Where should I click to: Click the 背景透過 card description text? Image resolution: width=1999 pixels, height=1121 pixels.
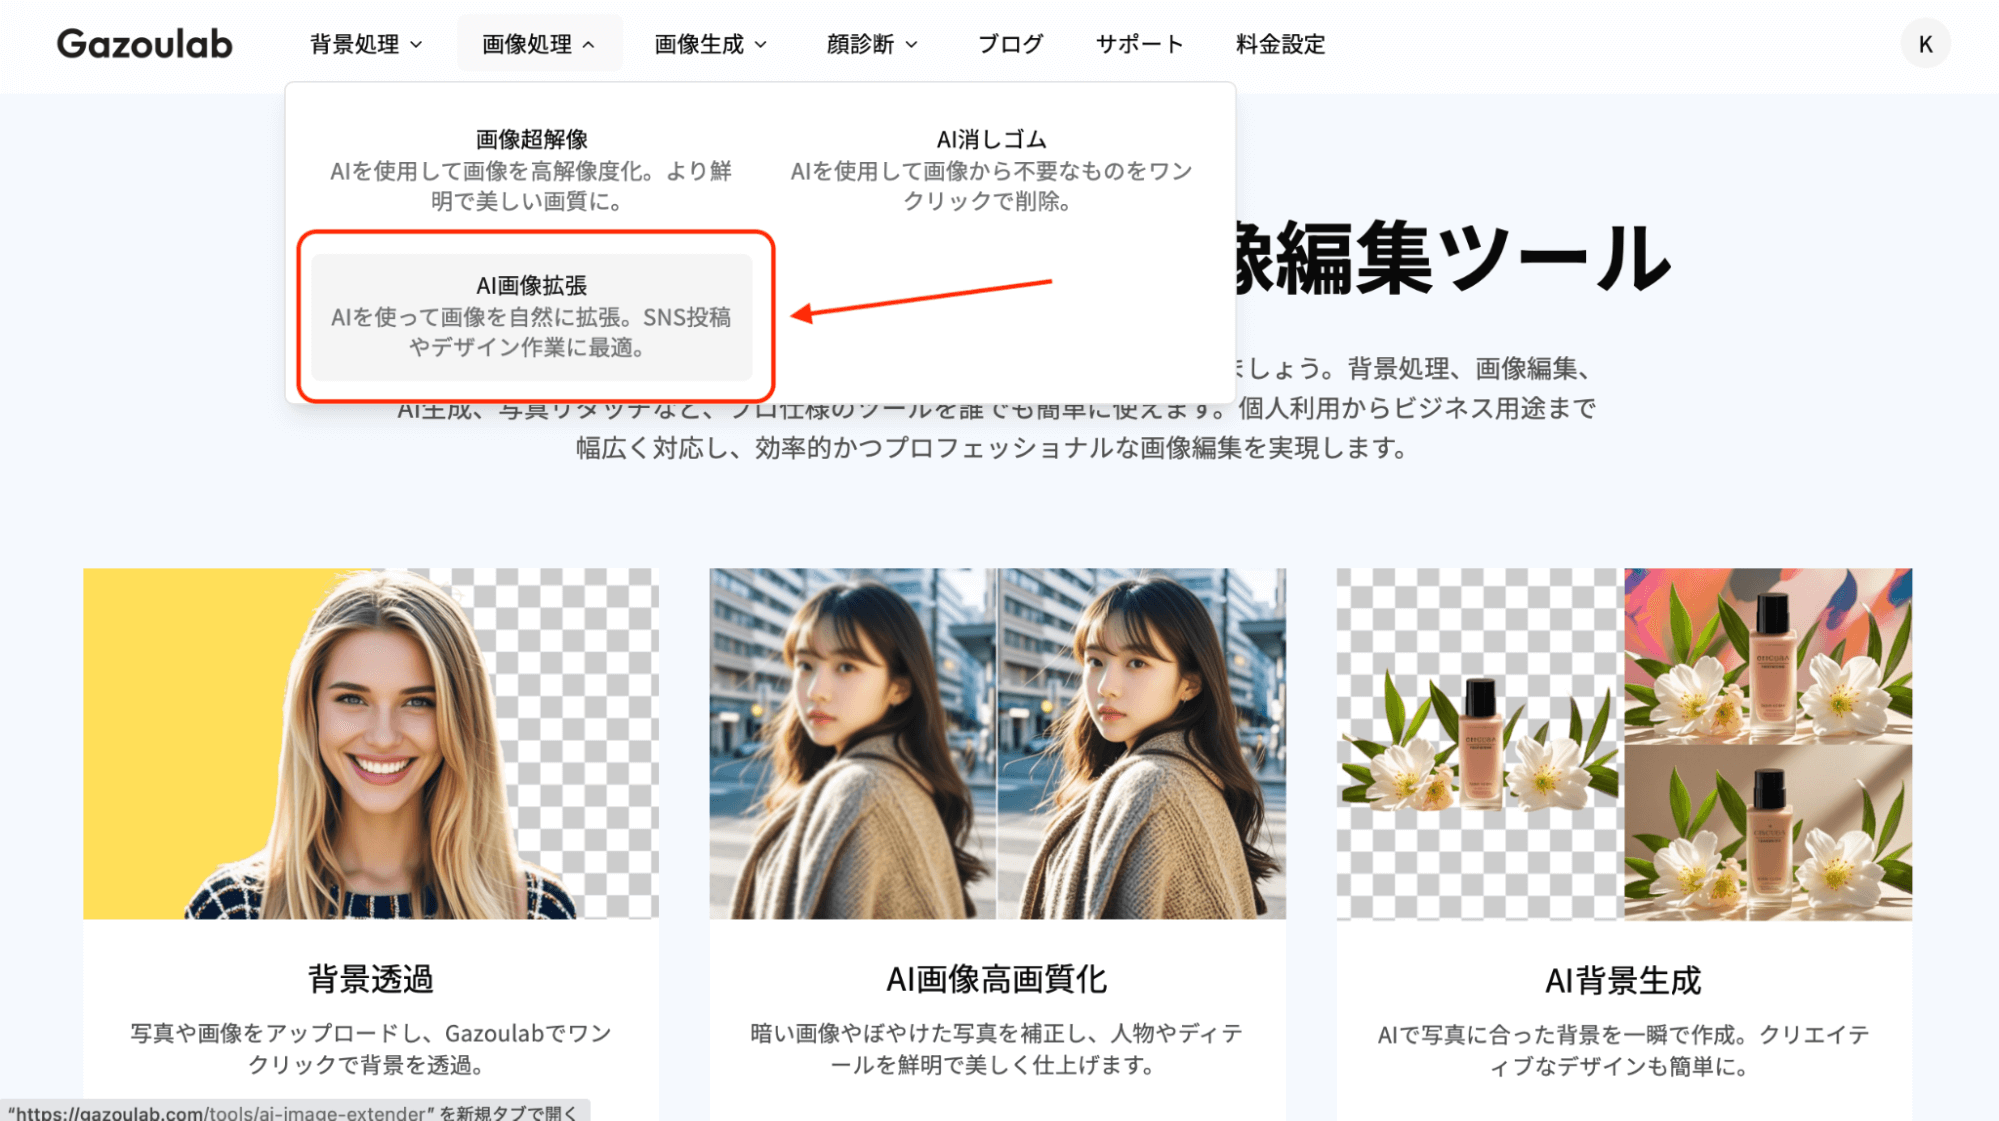coord(370,1048)
